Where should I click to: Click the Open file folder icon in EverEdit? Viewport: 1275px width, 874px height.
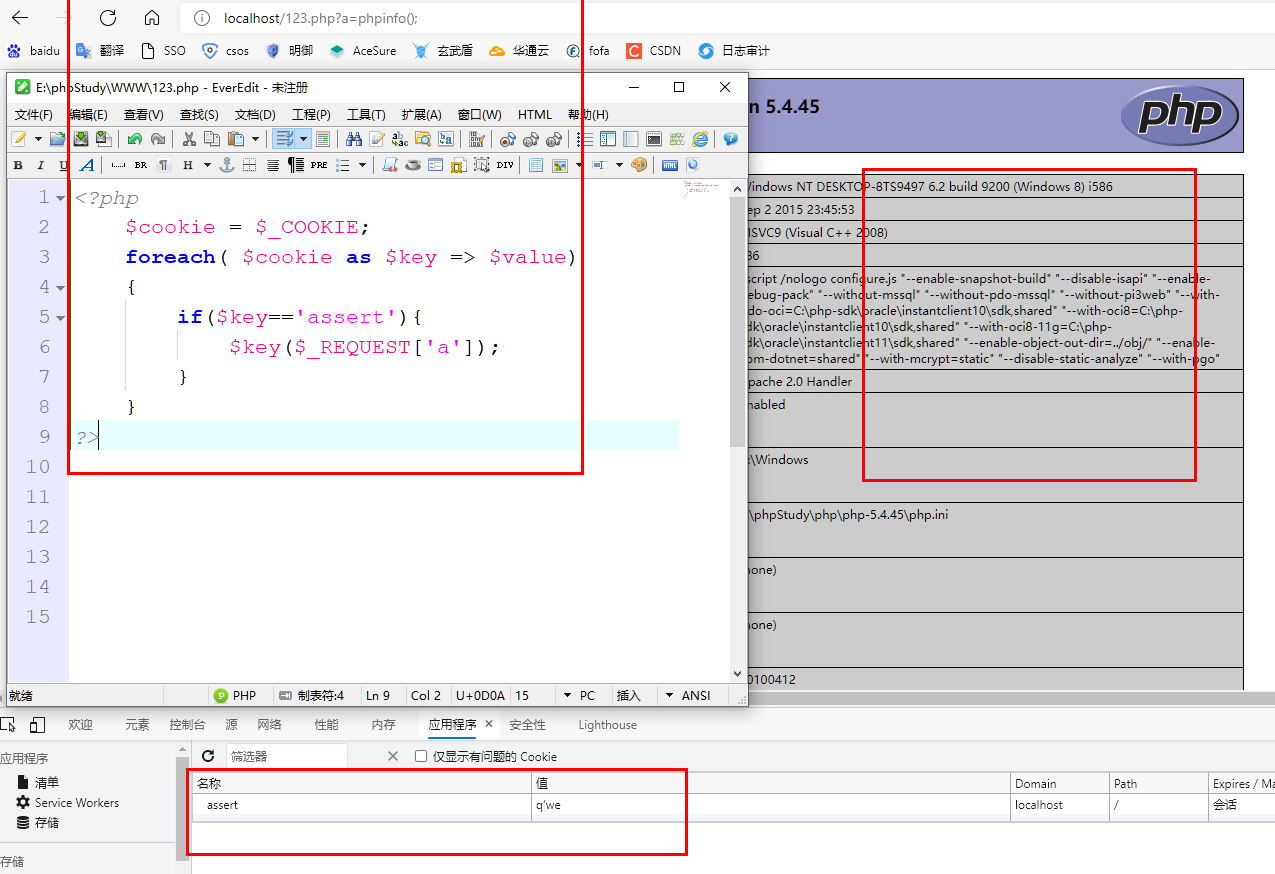[x=57, y=139]
